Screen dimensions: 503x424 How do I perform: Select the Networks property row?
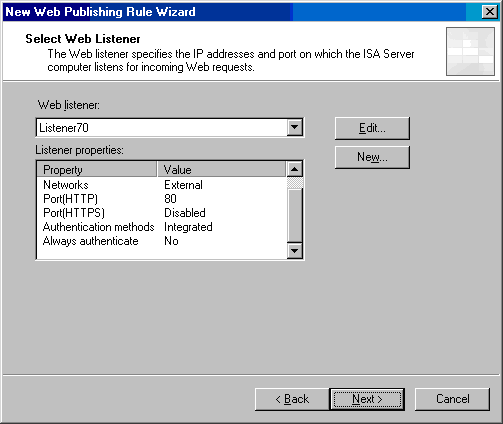(x=162, y=185)
